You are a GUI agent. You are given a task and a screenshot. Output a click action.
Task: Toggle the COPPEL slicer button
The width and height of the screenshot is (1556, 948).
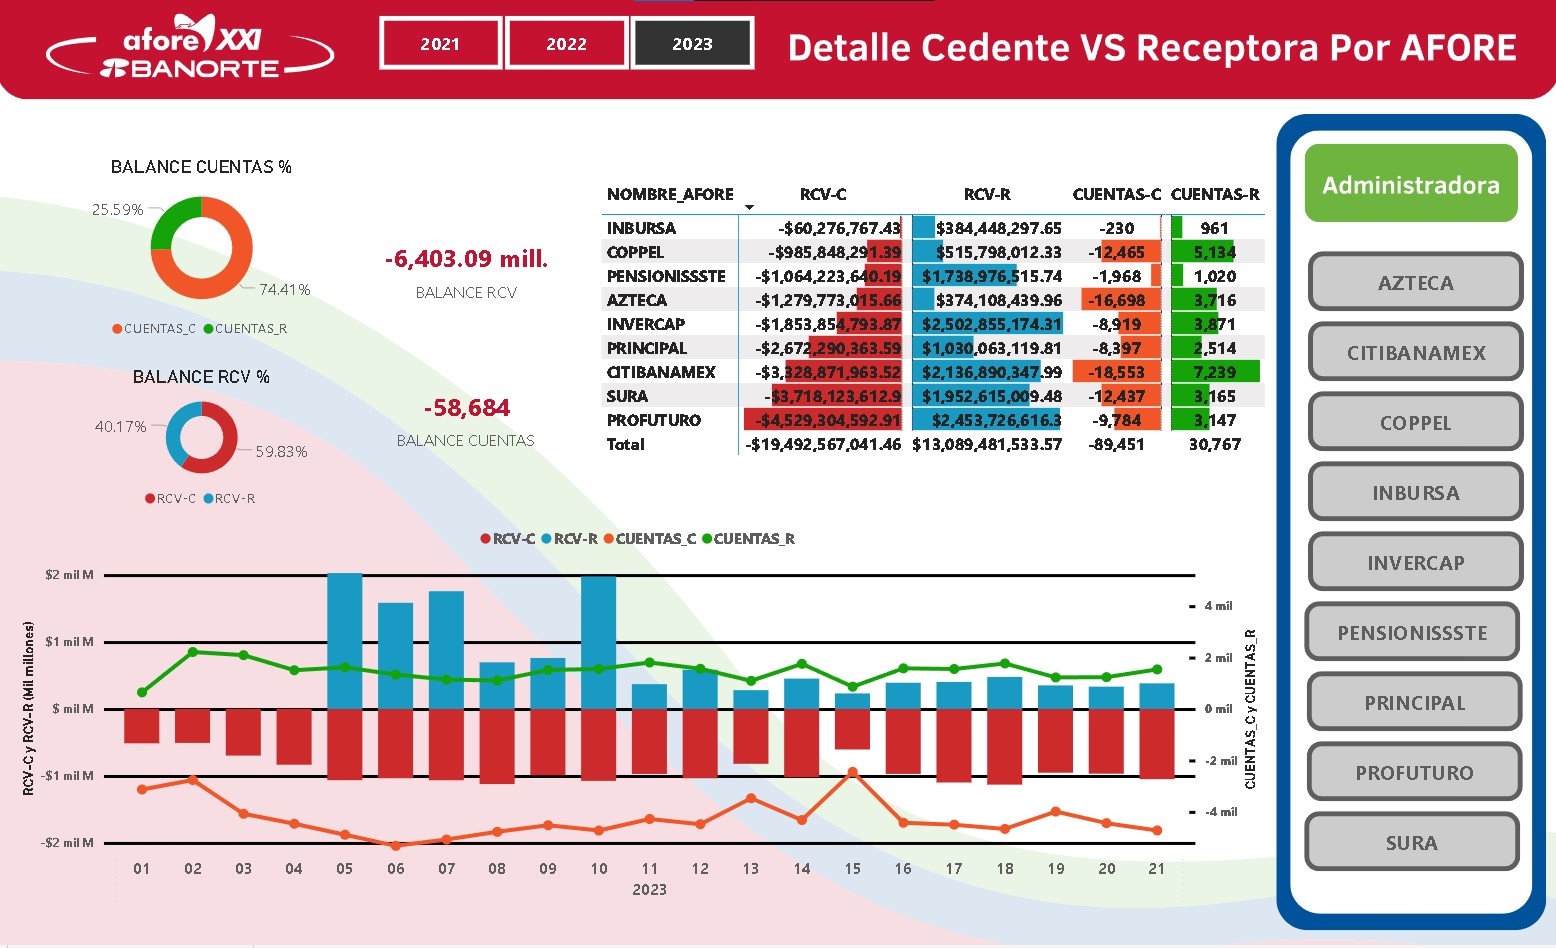click(1415, 423)
